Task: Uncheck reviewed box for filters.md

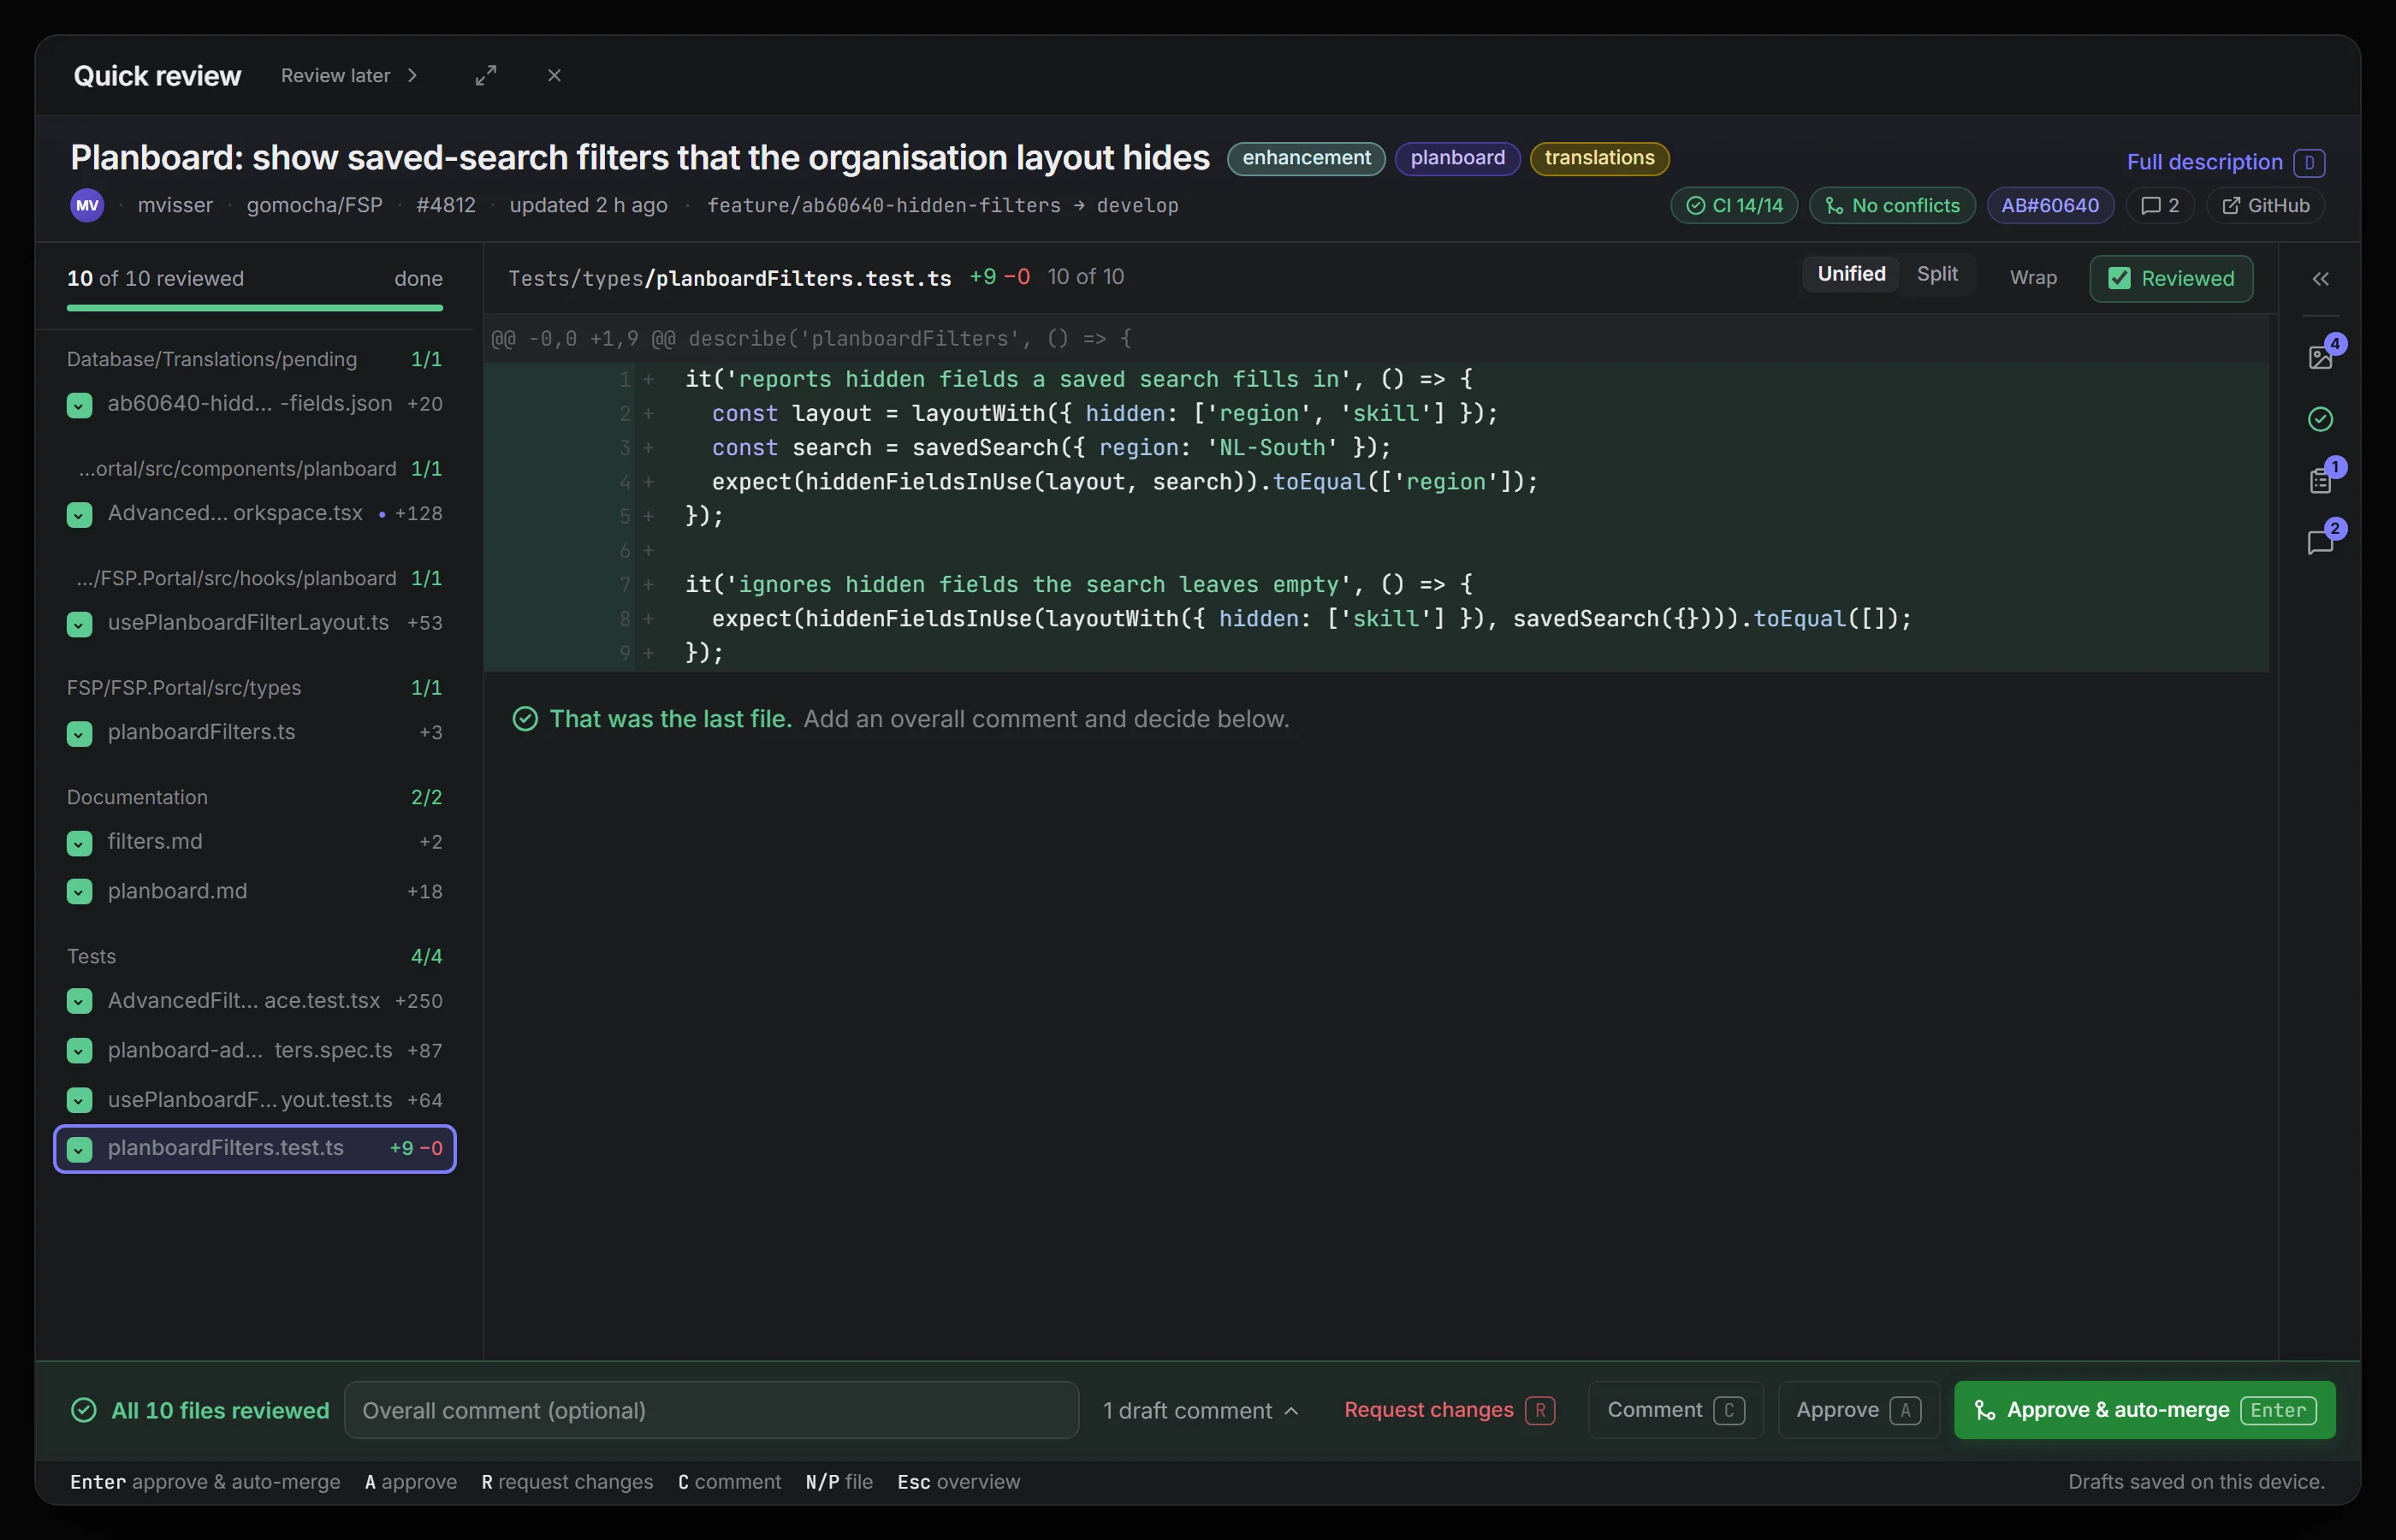Action: pyautogui.click(x=79, y=843)
